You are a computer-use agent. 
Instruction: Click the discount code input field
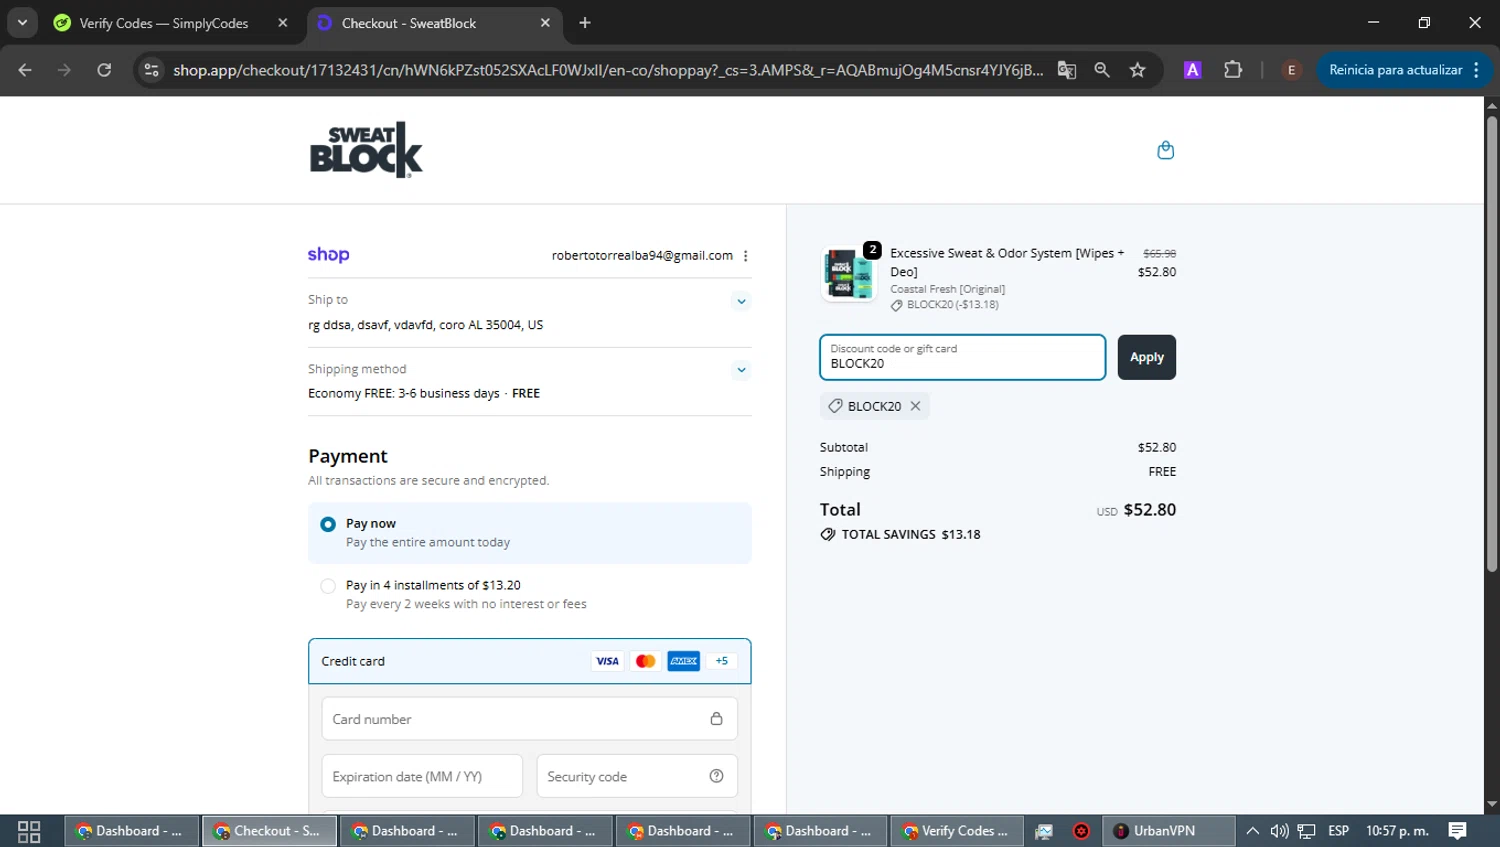point(962,357)
